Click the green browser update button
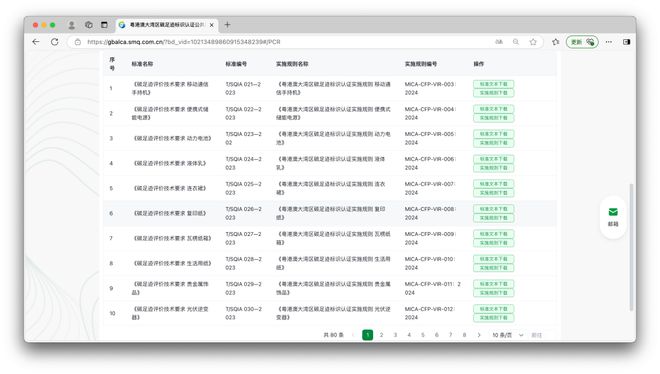Screen dimensions: 660x374 [582, 42]
